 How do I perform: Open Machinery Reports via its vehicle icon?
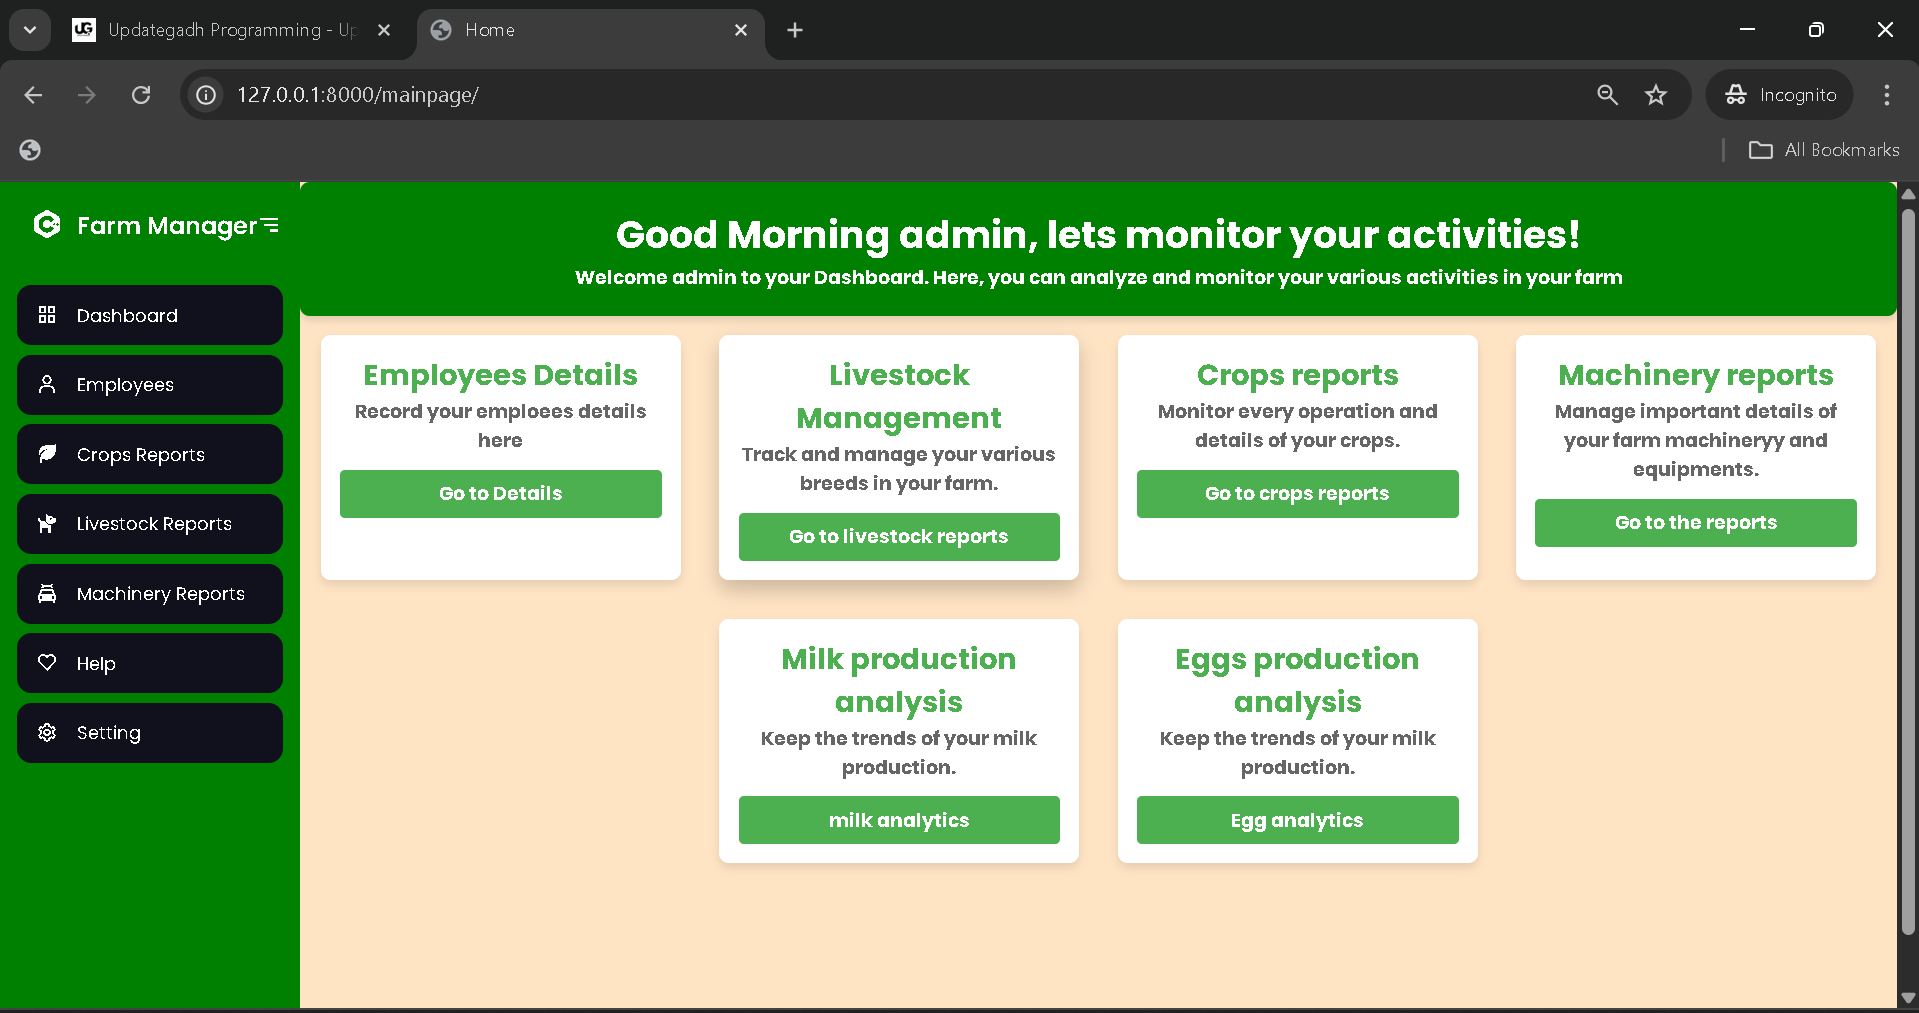(47, 593)
